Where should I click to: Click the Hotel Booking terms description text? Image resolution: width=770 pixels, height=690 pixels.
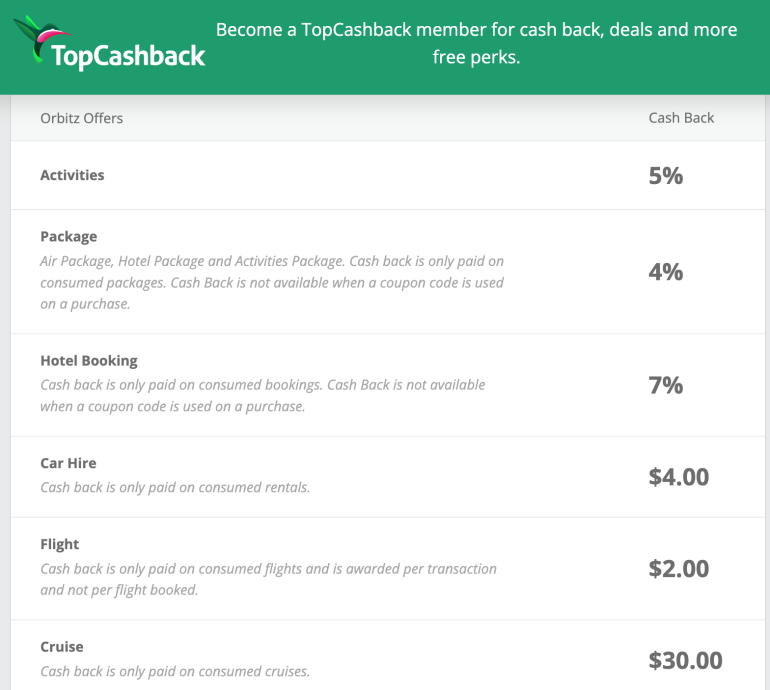click(x=262, y=396)
